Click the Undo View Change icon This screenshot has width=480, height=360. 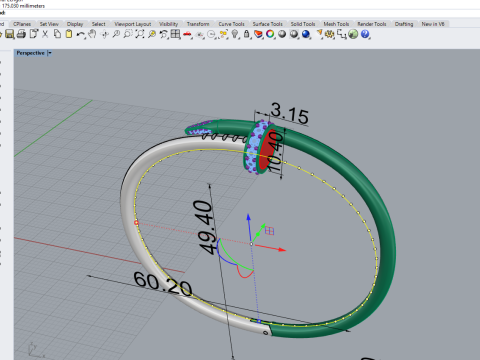(163, 34)
